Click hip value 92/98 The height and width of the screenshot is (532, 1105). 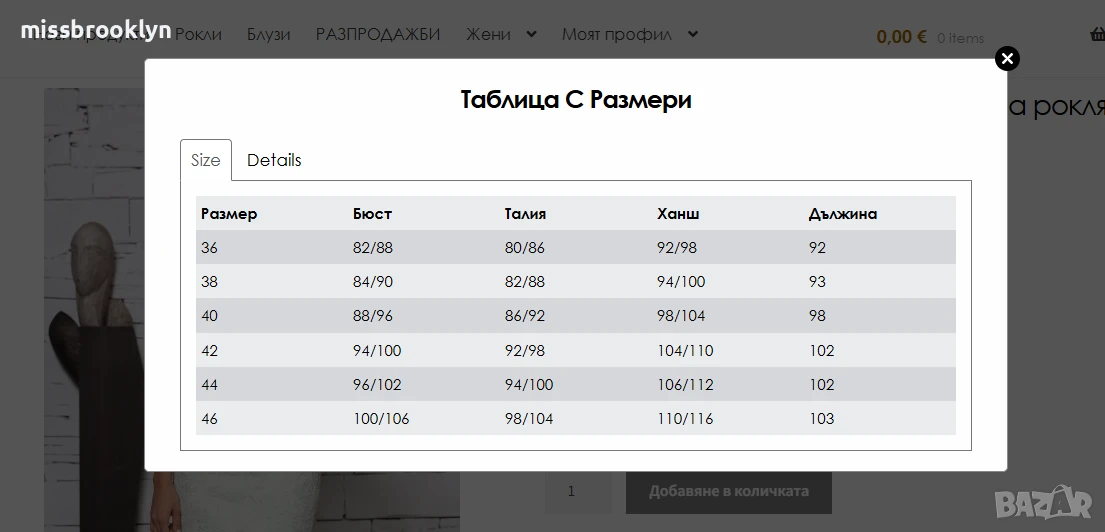coord(677,247)
